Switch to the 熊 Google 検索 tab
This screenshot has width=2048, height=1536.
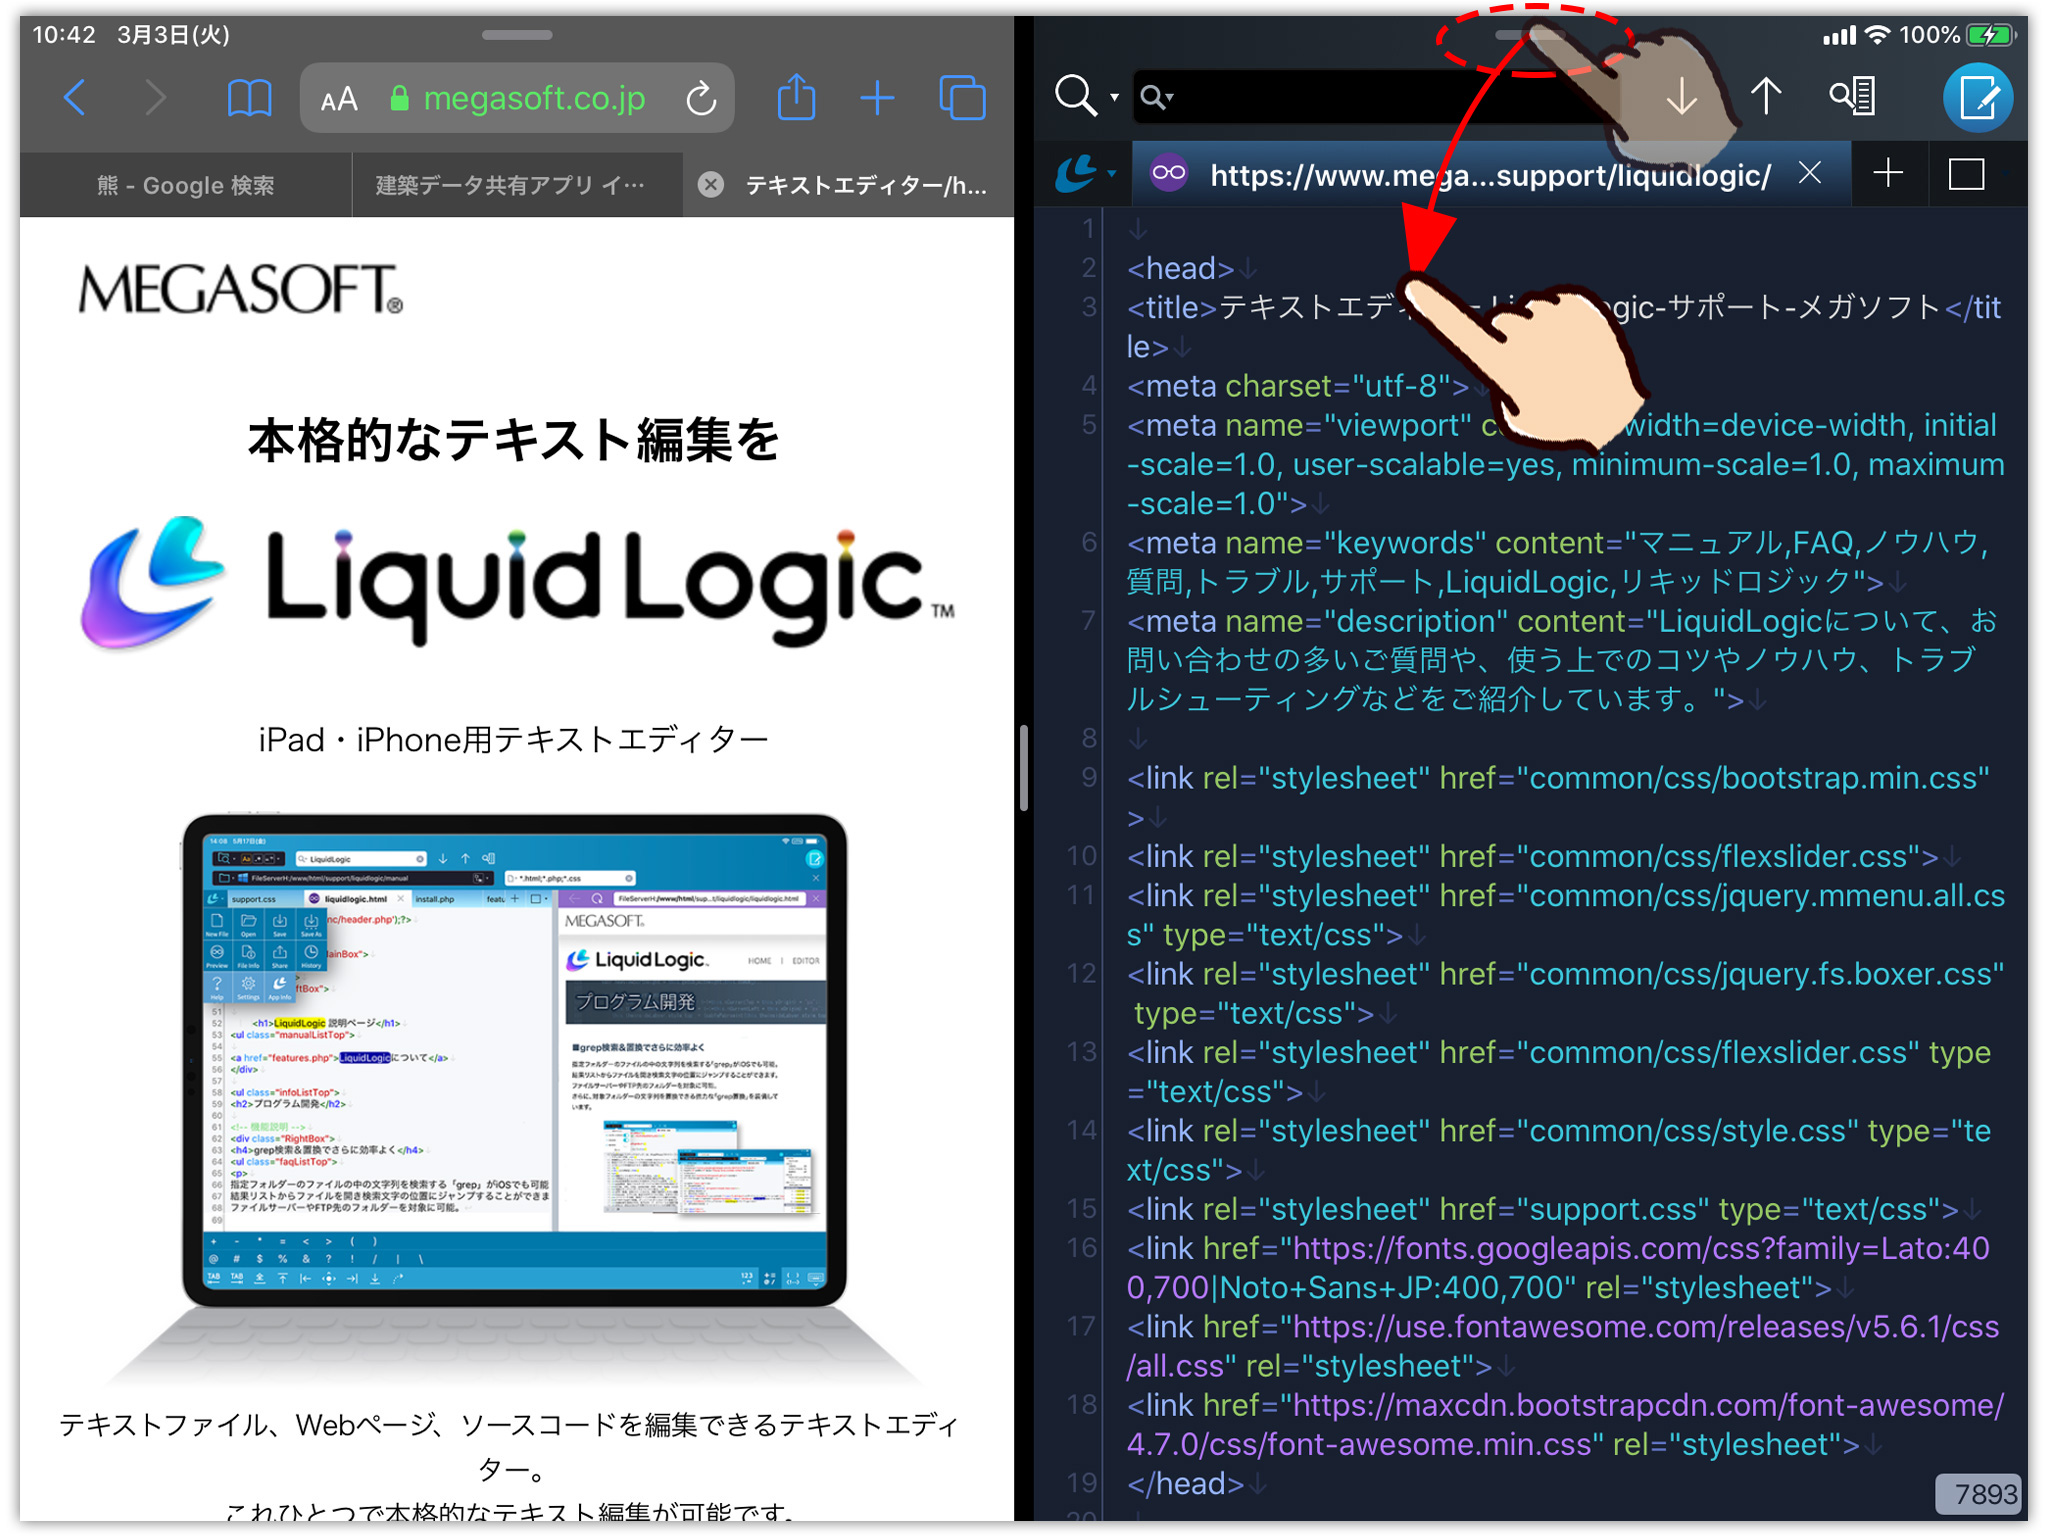pyautogui.click(x=185, y=184)
